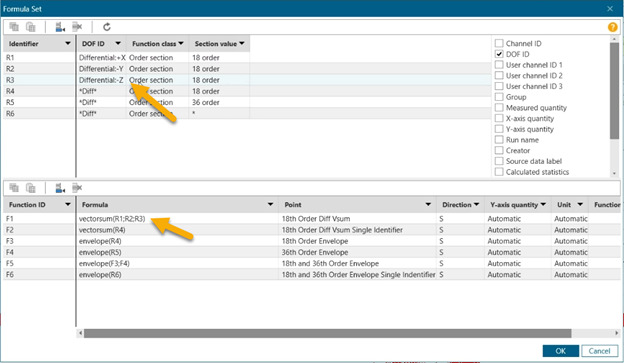Viewport: 624px width, 363px height.
Task: Select the R6 identifier row
Action: (39, 113)
